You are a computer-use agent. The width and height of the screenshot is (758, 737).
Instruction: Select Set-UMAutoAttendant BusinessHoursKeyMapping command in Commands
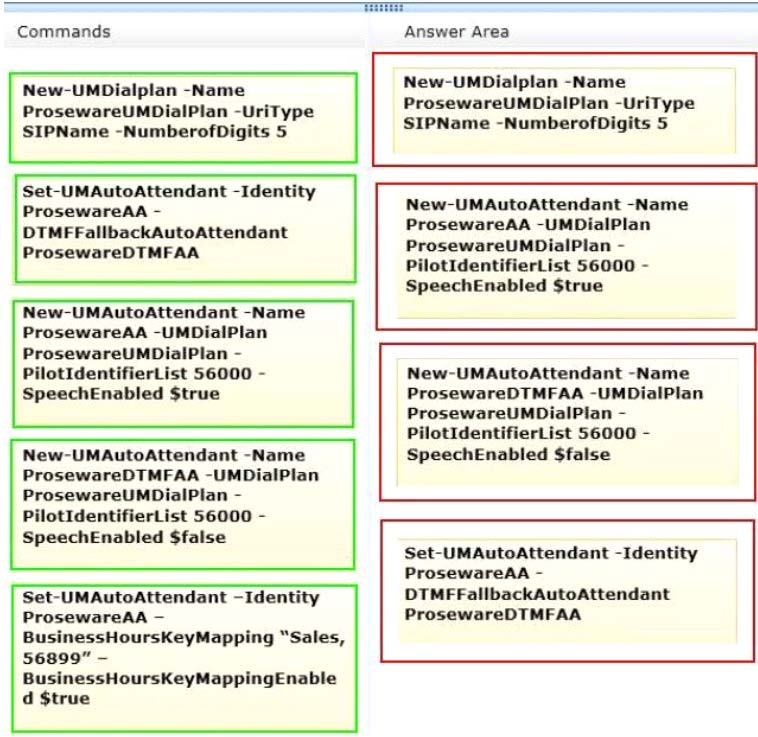click(x=185, y=658)
